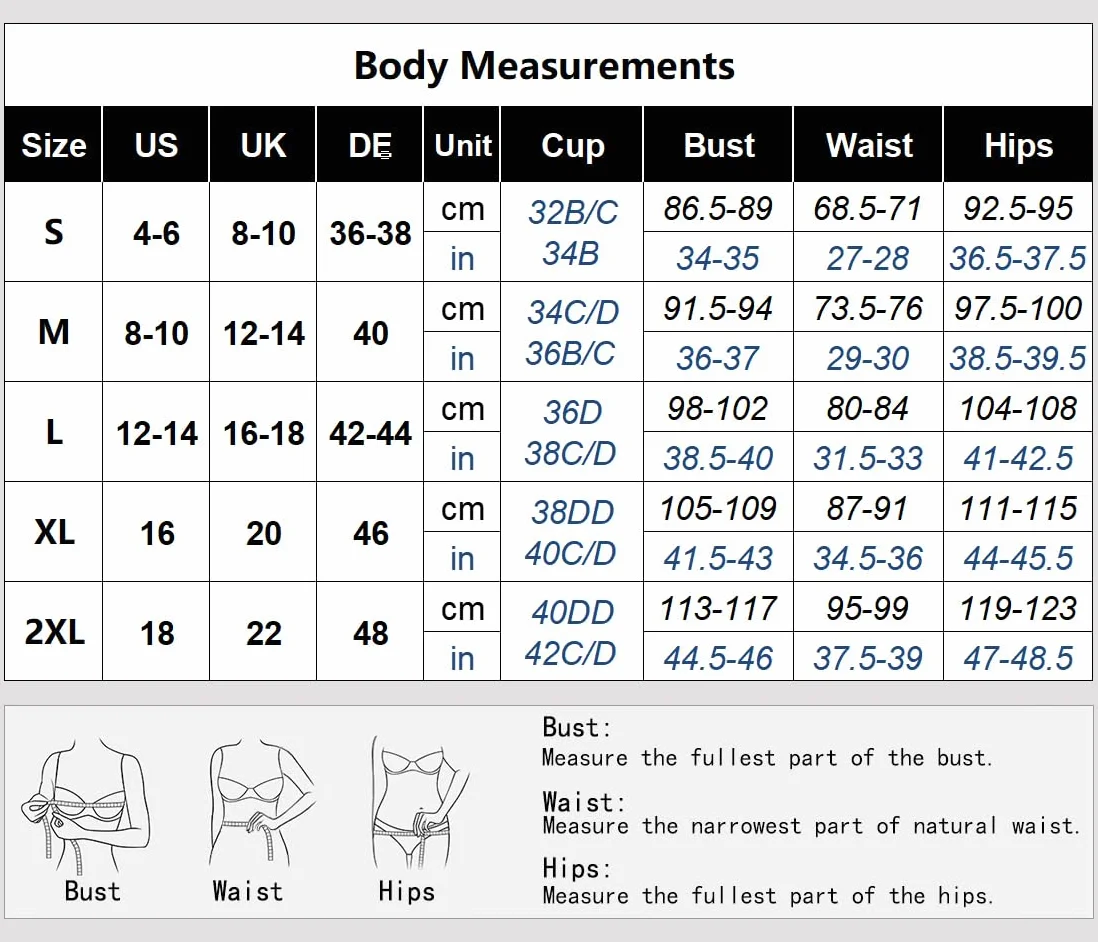Click the Hips label under illustration
1098x942 pixels.
(406, 892)
